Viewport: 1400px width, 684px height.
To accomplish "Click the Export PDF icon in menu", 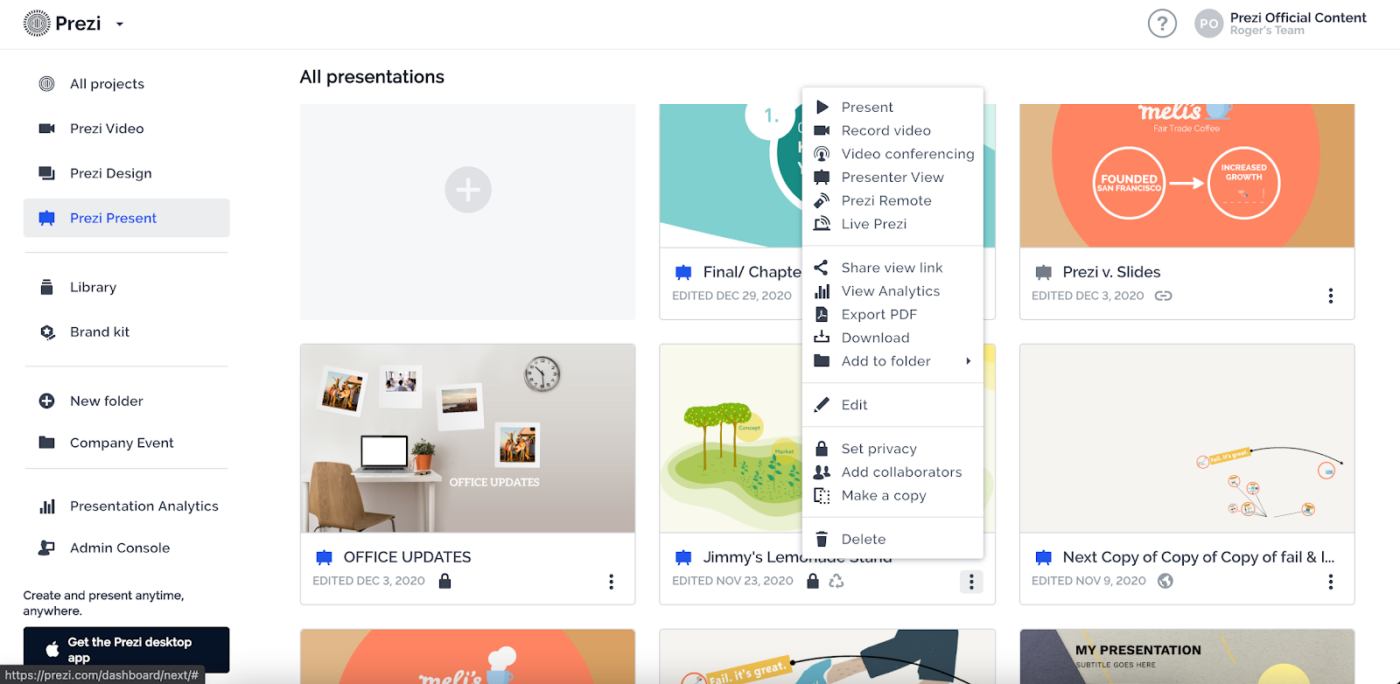I will [821, 314].
